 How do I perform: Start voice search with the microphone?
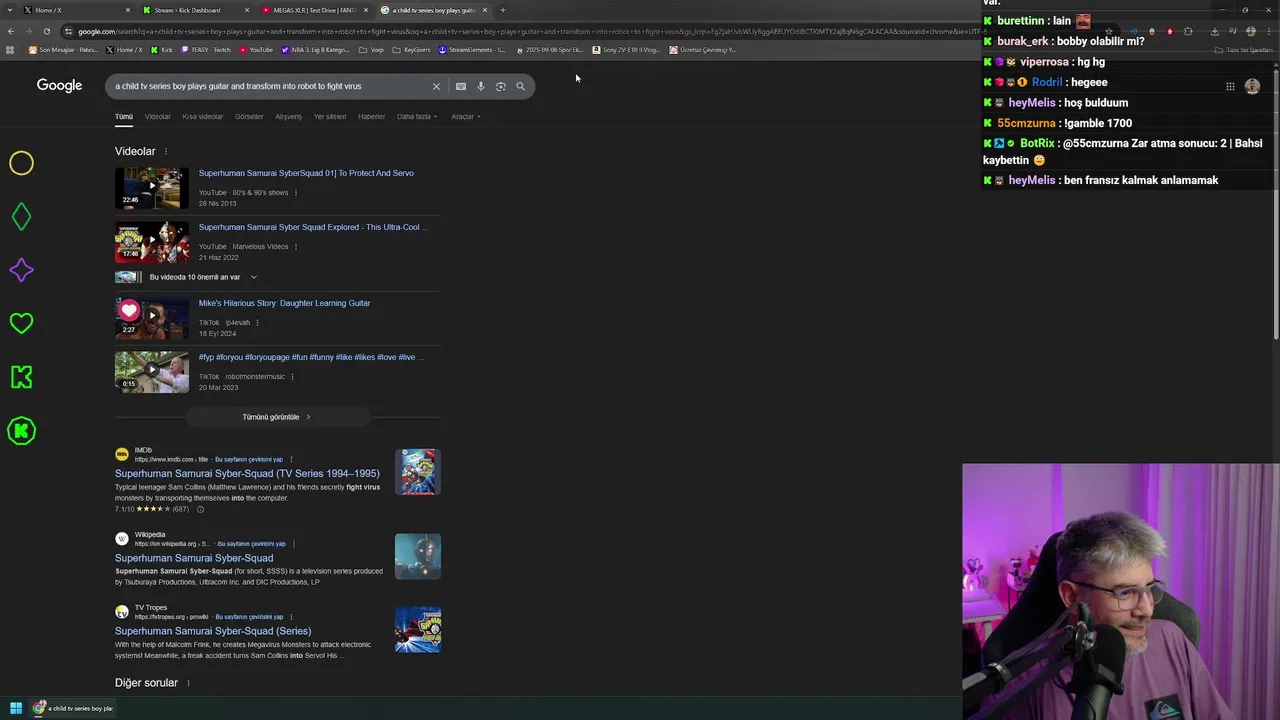coord(481,86)
